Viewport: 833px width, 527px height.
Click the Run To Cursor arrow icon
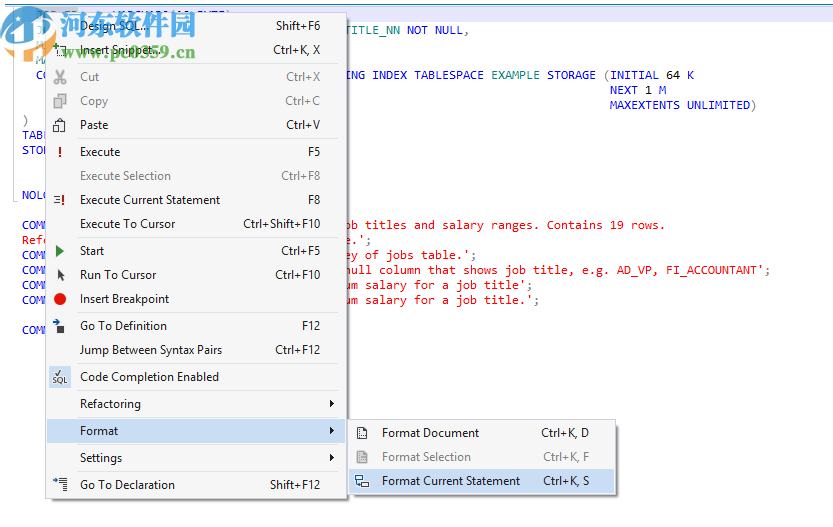[61, 275]
